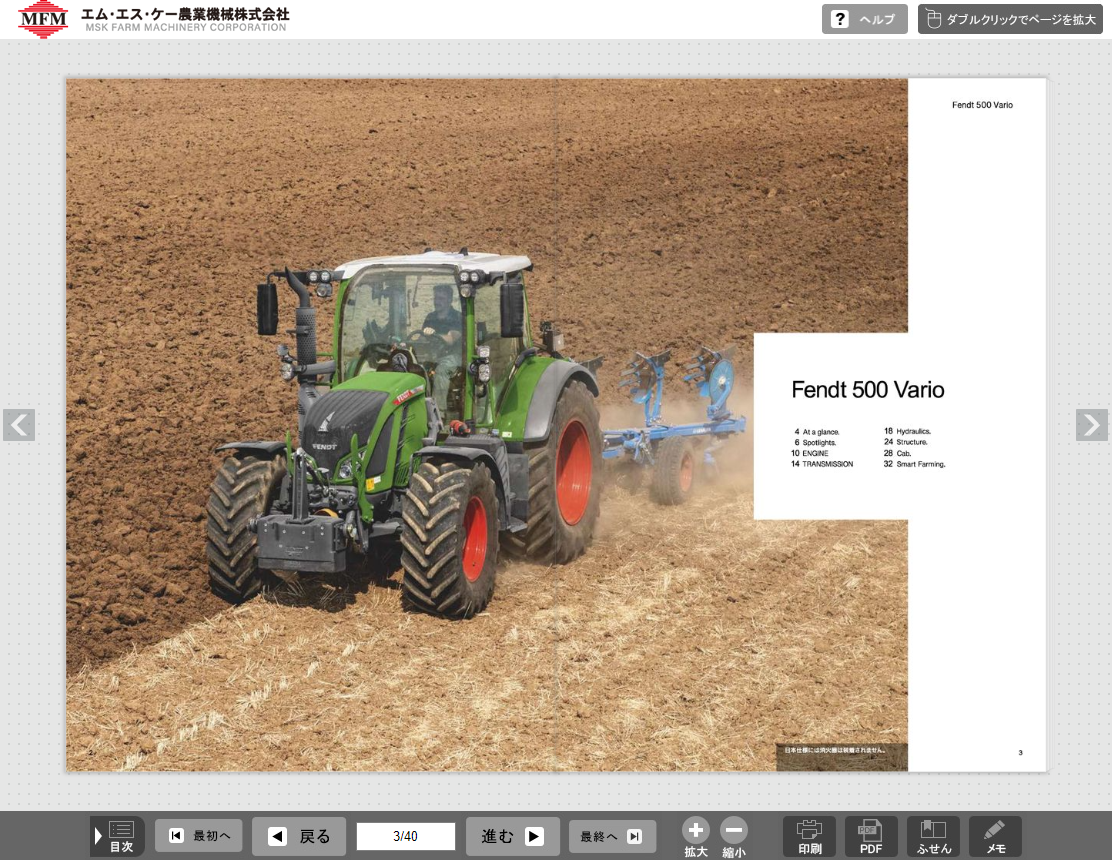Image resolution: width=1112 pixels, height=860 pixels.
Task: Open the ヘルプ help button
Action: 864,19
